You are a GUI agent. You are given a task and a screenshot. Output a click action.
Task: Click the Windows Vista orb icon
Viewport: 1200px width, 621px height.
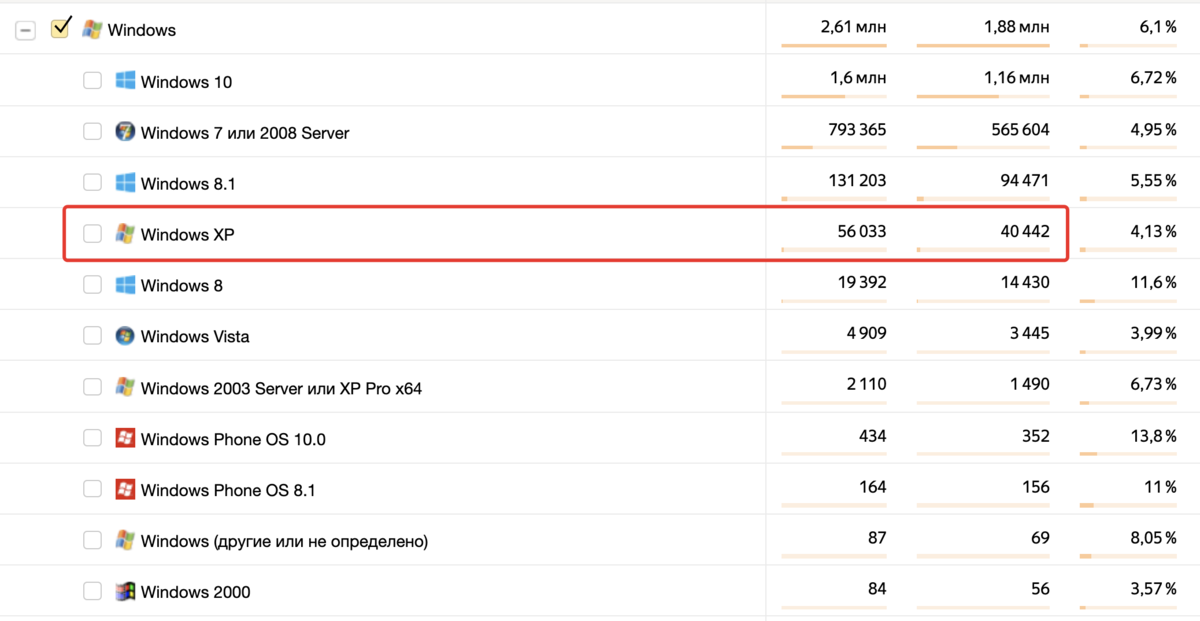pyautogui.click(x=125, y=335)
